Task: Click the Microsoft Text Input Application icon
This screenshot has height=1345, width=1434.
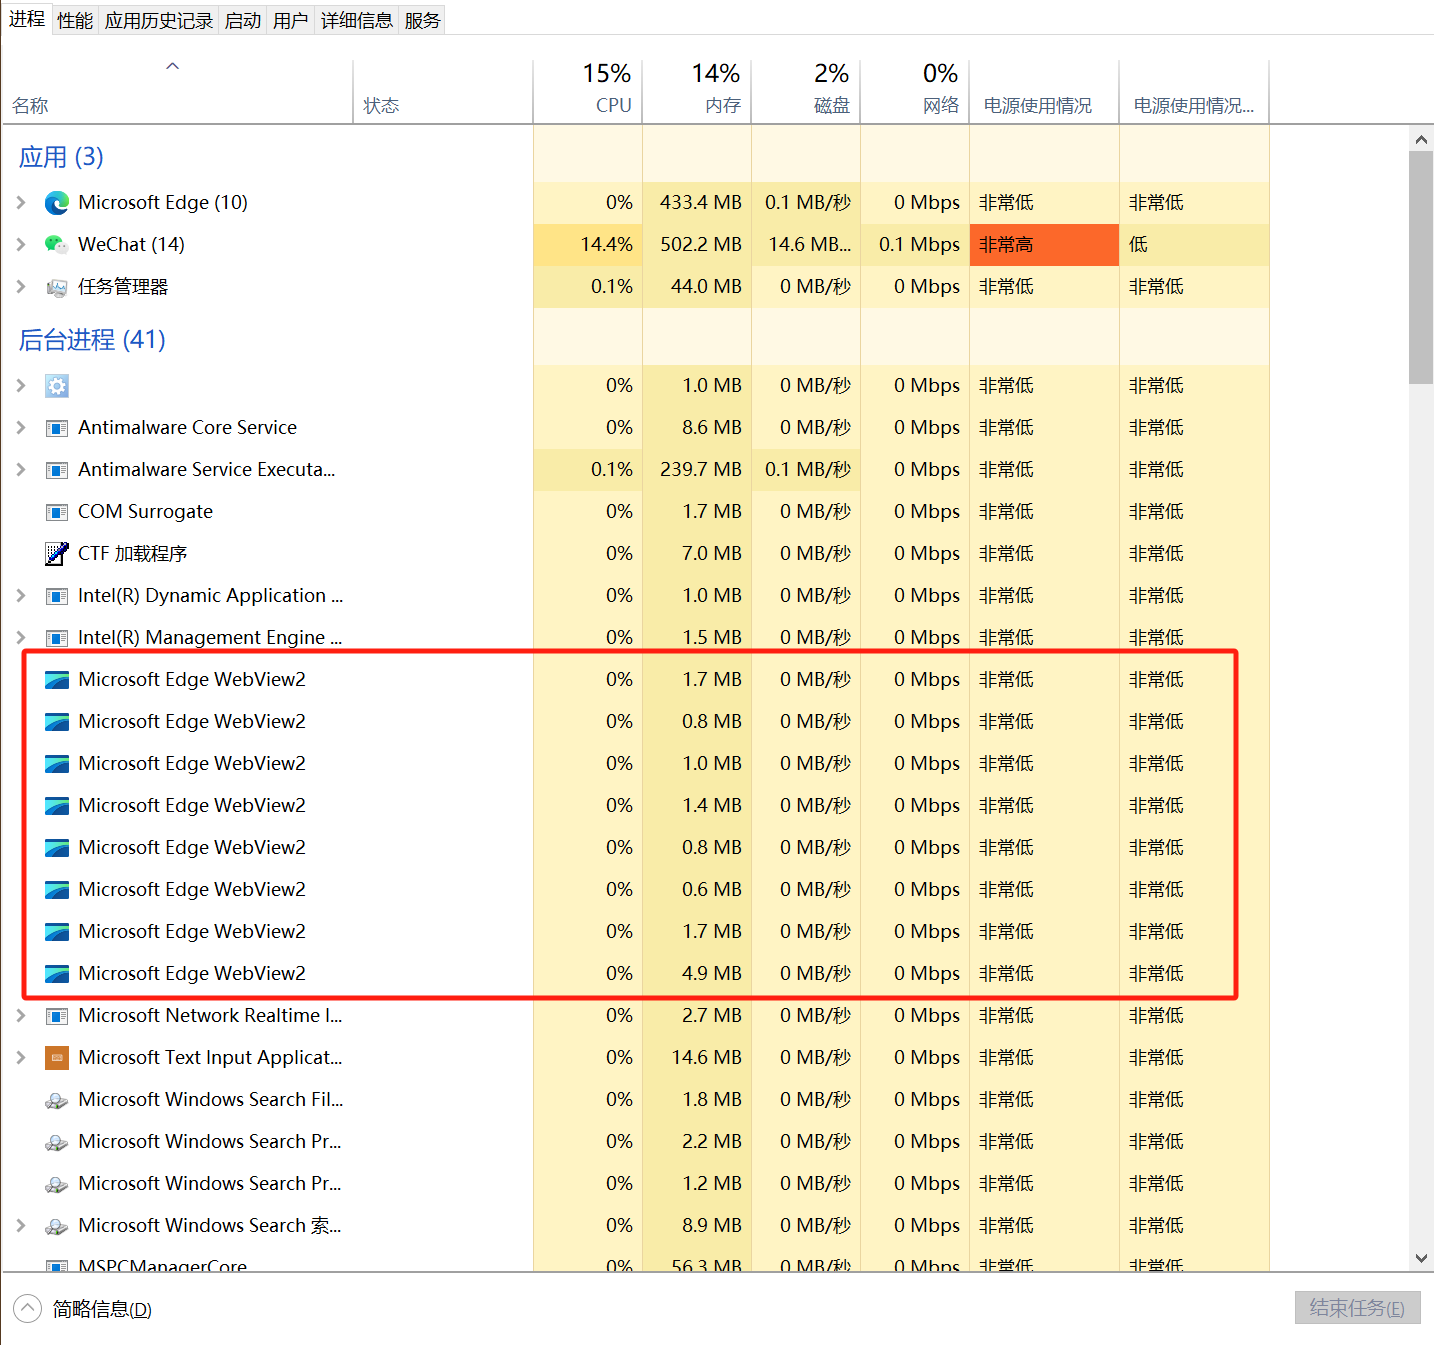Action: 57,1058
